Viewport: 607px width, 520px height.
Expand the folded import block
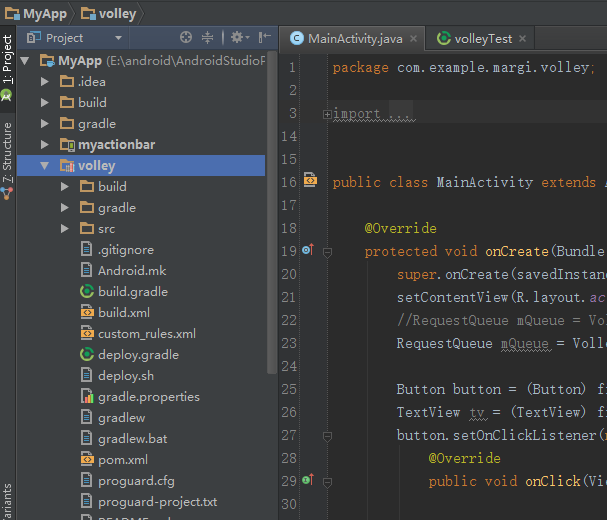click(327, 114)
